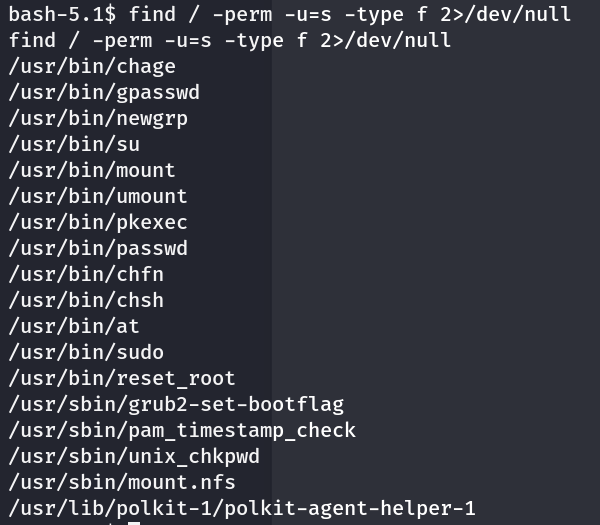Screen dimensions: 600x525
Task: Click the echoed find command on second line
Action: [230, 40]
